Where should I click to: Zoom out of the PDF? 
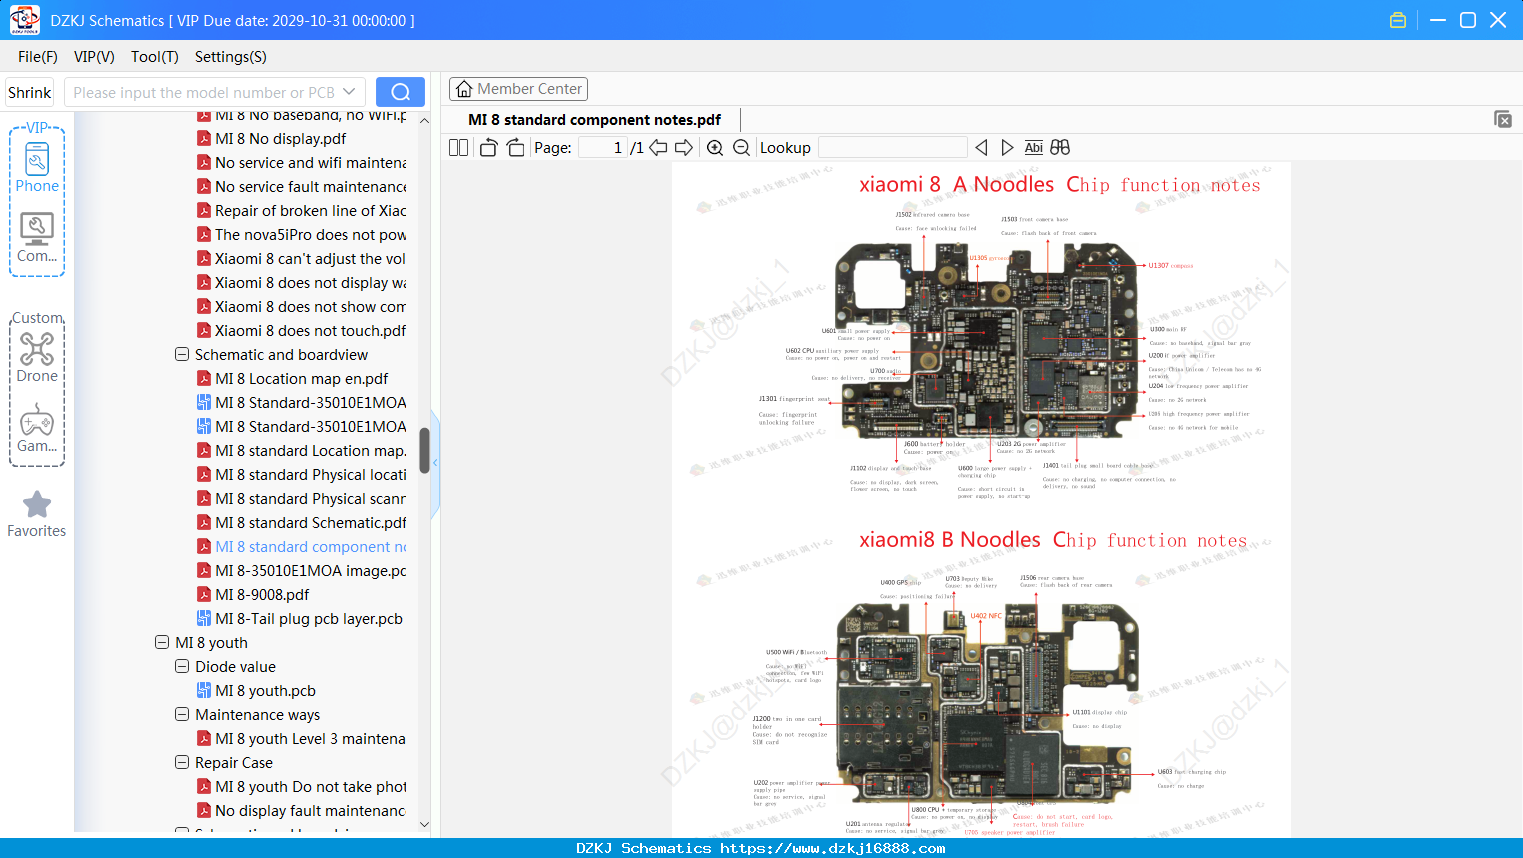coord(741,148)
